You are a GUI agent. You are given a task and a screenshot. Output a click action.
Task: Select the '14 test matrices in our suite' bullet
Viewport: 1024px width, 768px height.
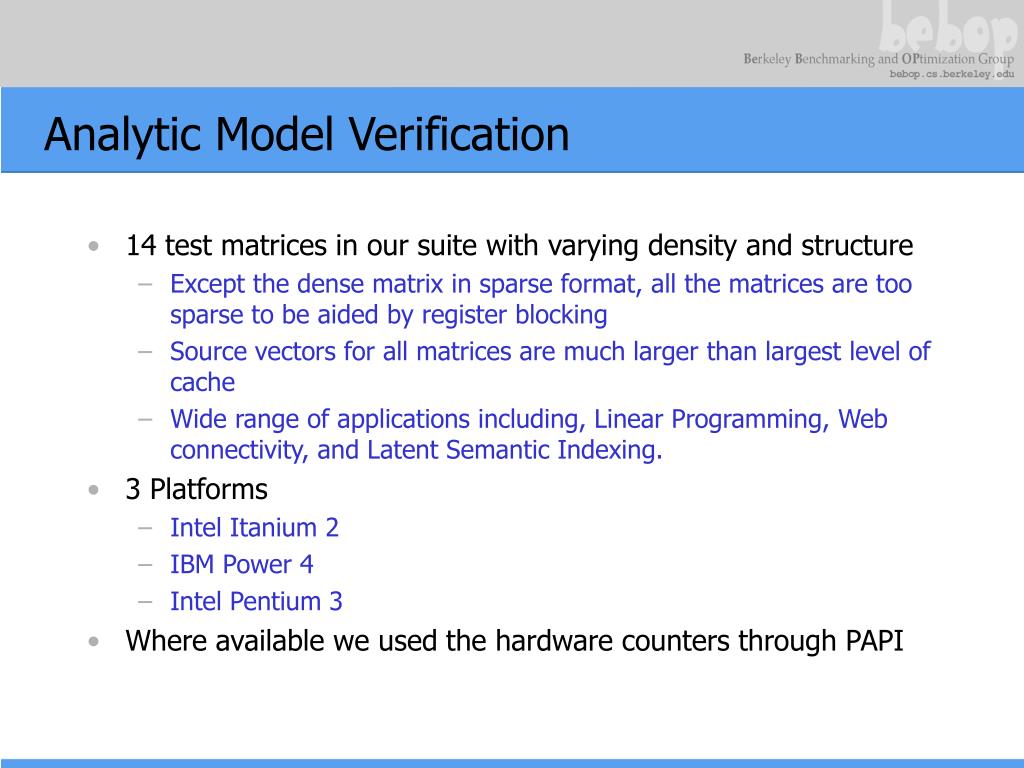pos(519,246)
